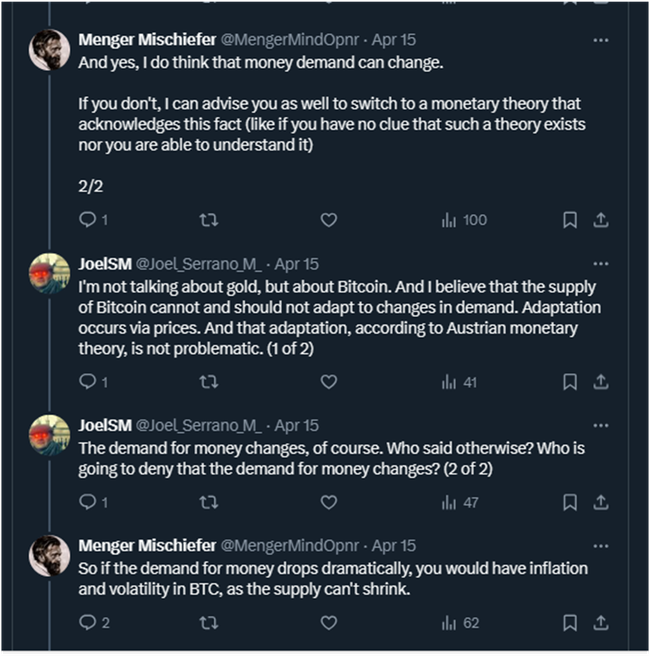Open more options on first Menger tweet
The width and height of the screenshot is (650, 657).
pyautogui.click(x=600, y=40)
